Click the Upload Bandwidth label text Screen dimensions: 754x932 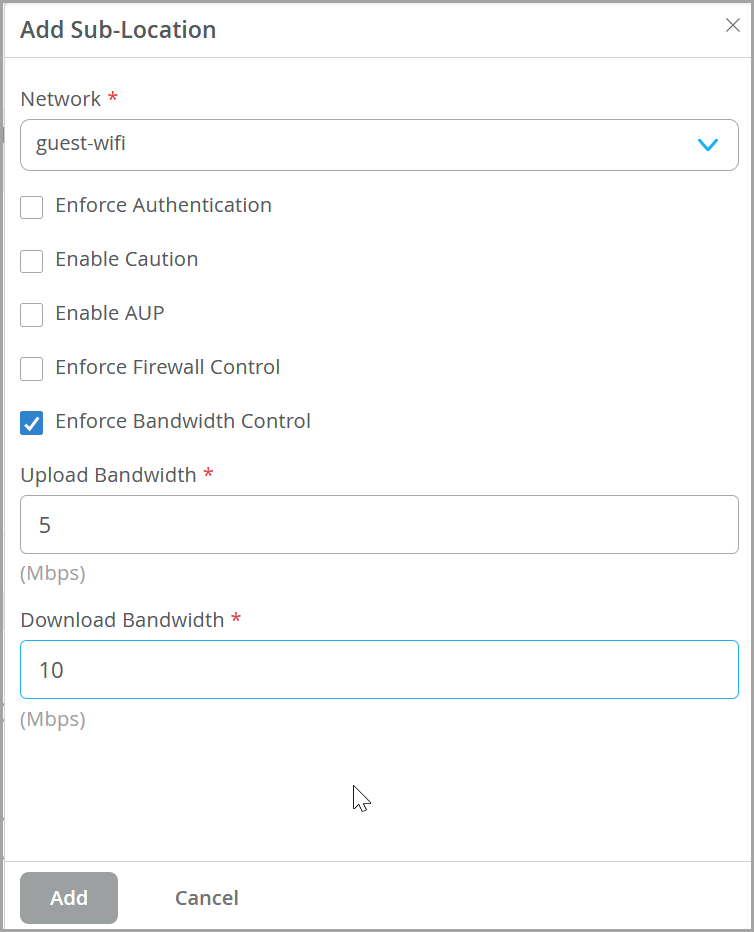click(x=108, y=475)
